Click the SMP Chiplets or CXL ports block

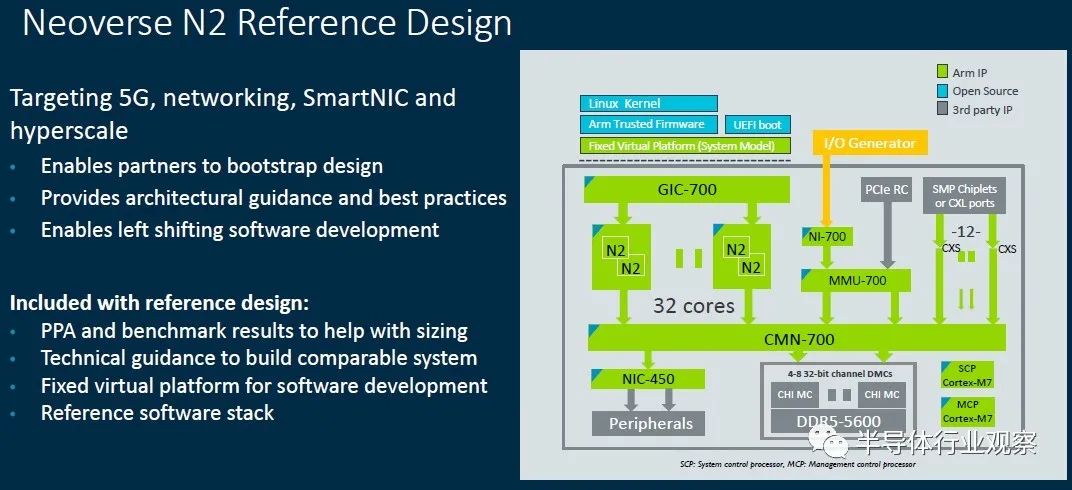[964, 195]
